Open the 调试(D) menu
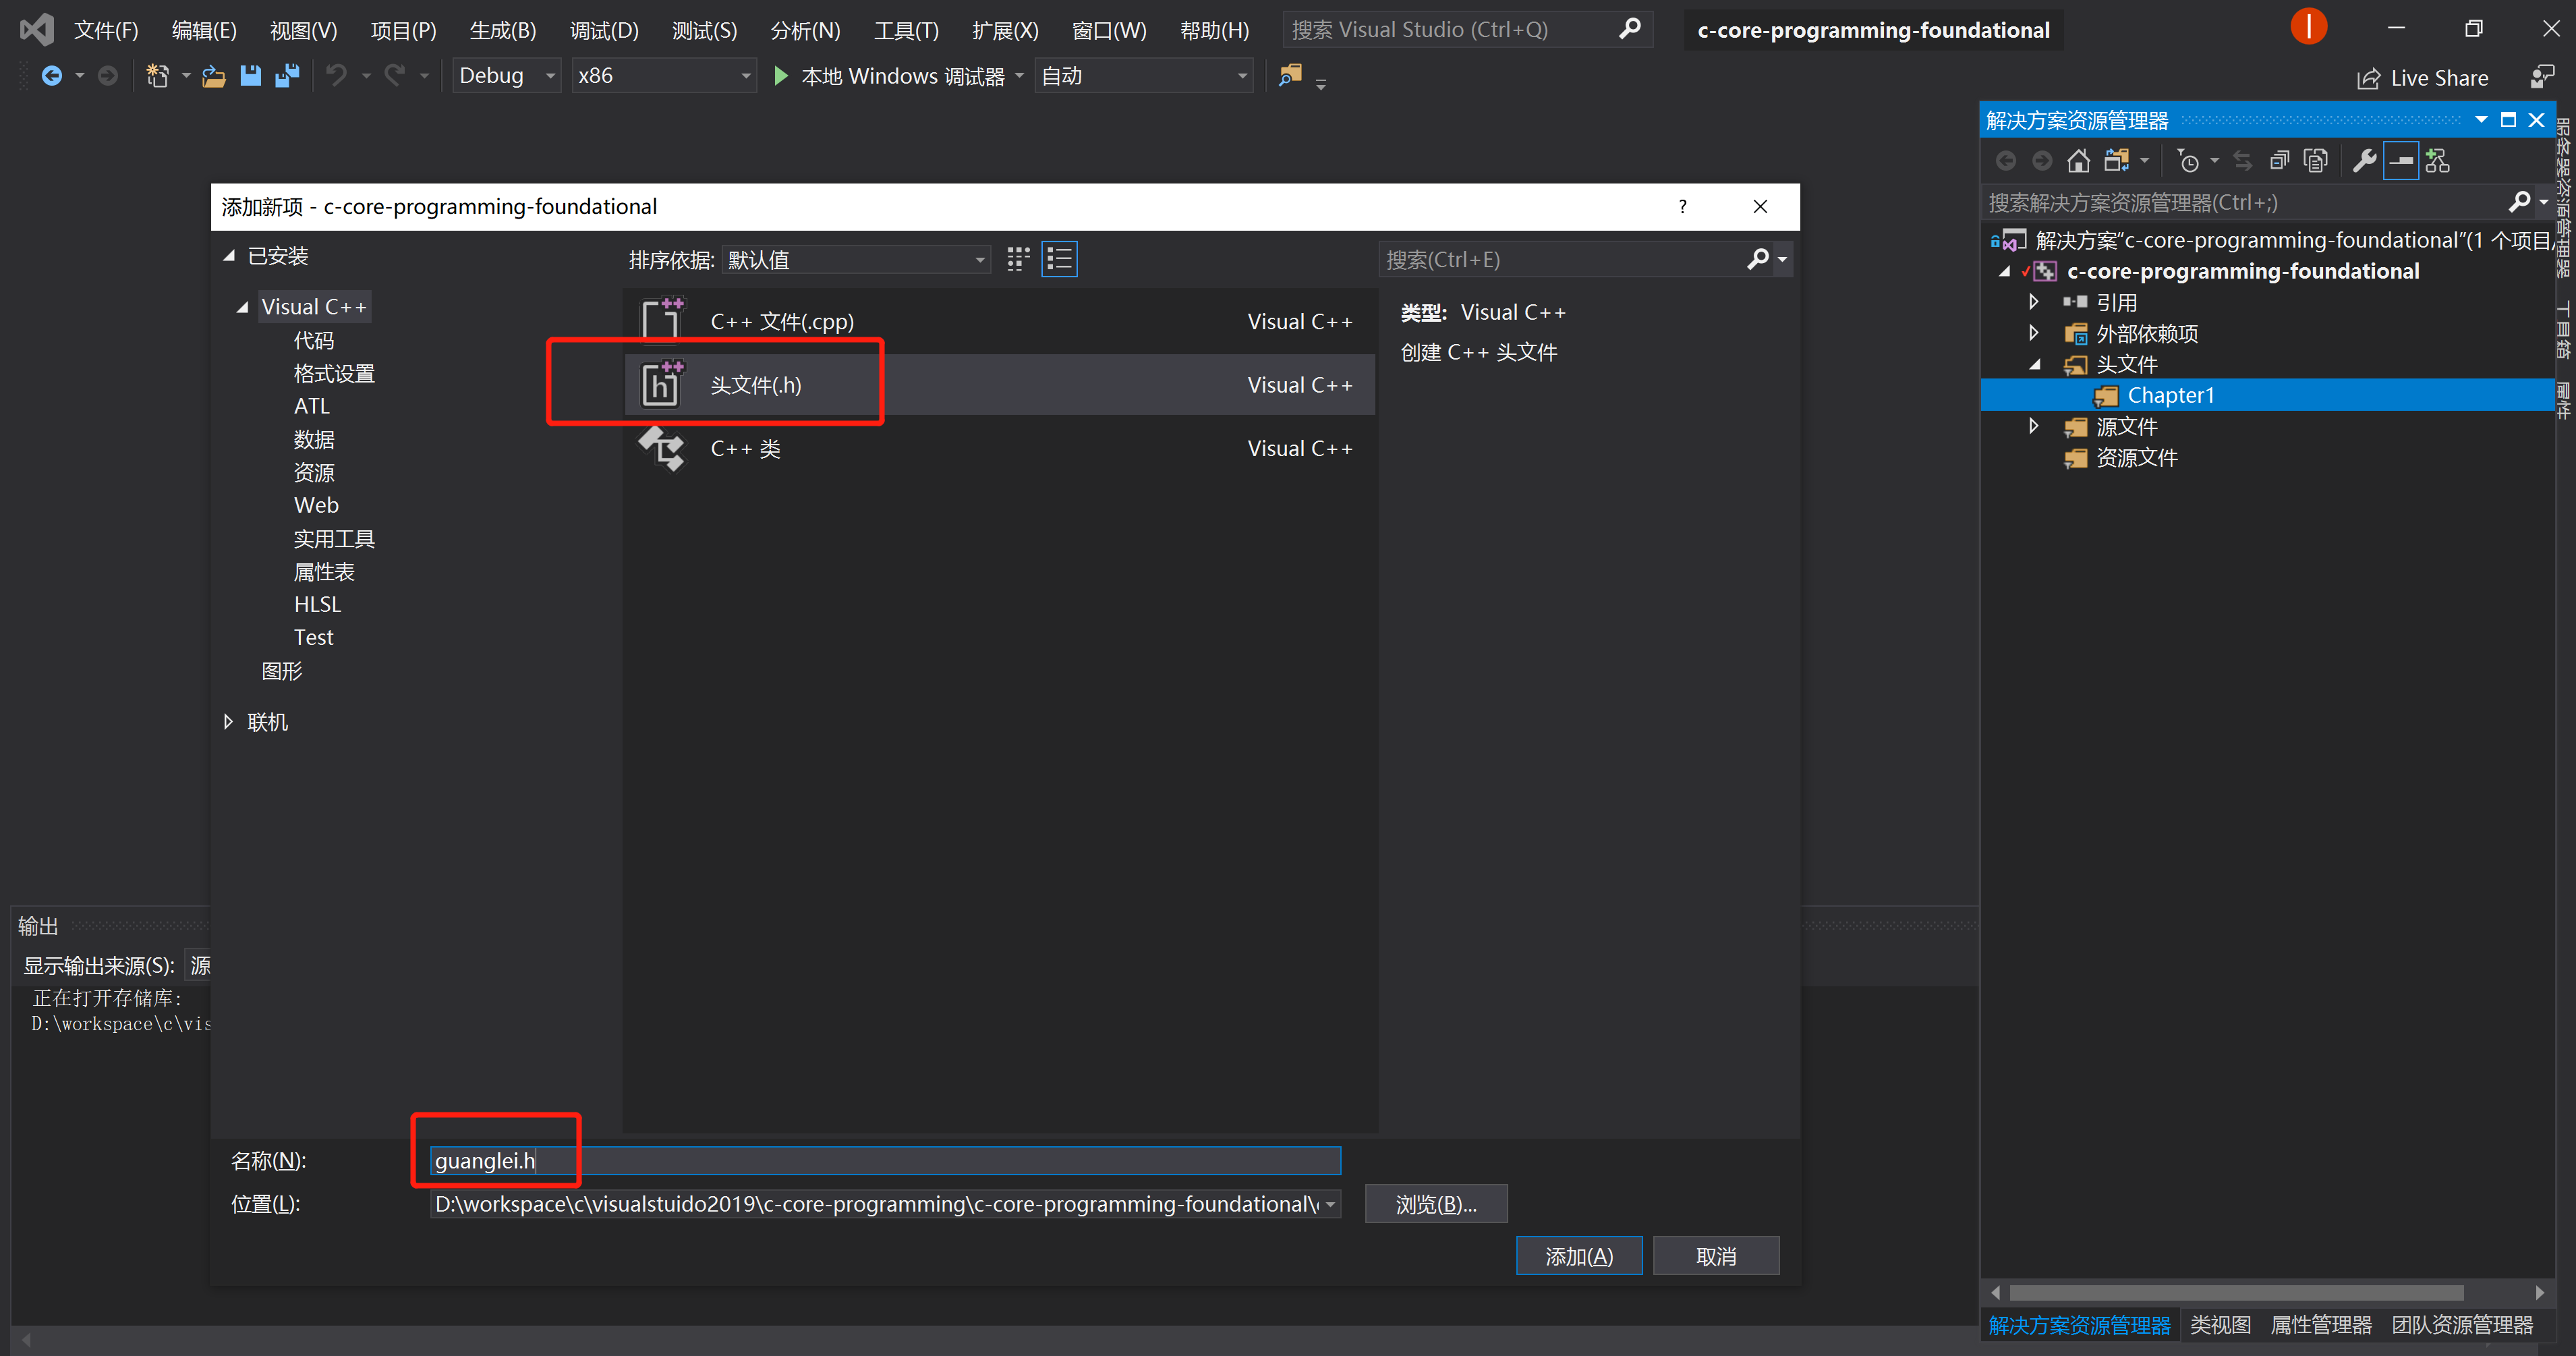This screenshot has height=1356, width=2576. [604, 30]
